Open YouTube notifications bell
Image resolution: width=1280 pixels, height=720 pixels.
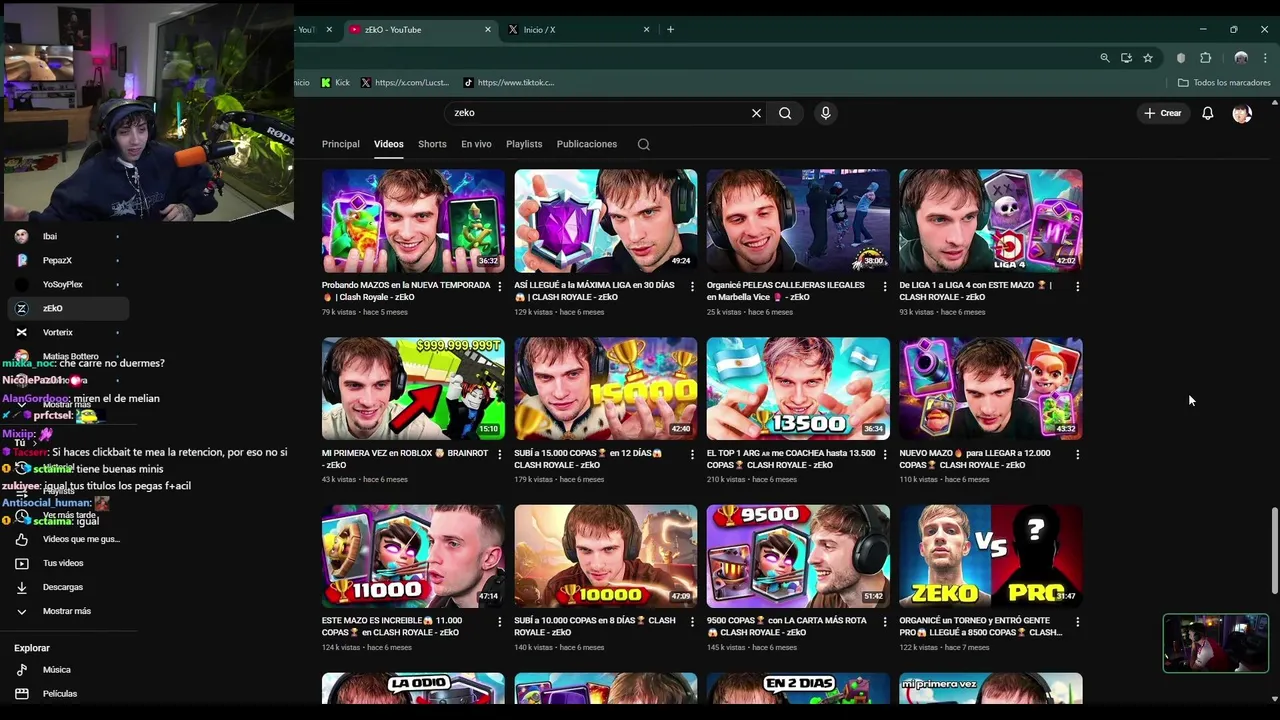point(1207,113)
